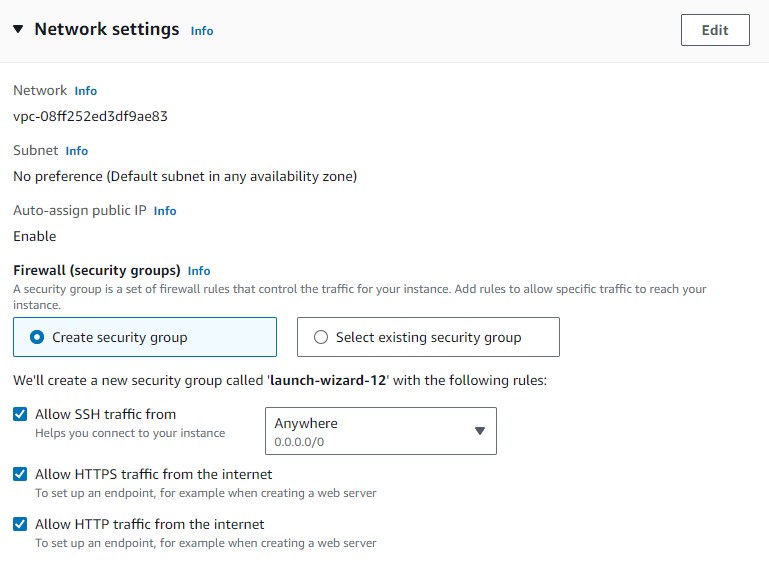Uncheck Allow HTTPS traffic from the internet checkbox
769x563 pixels.
[20, 474]
